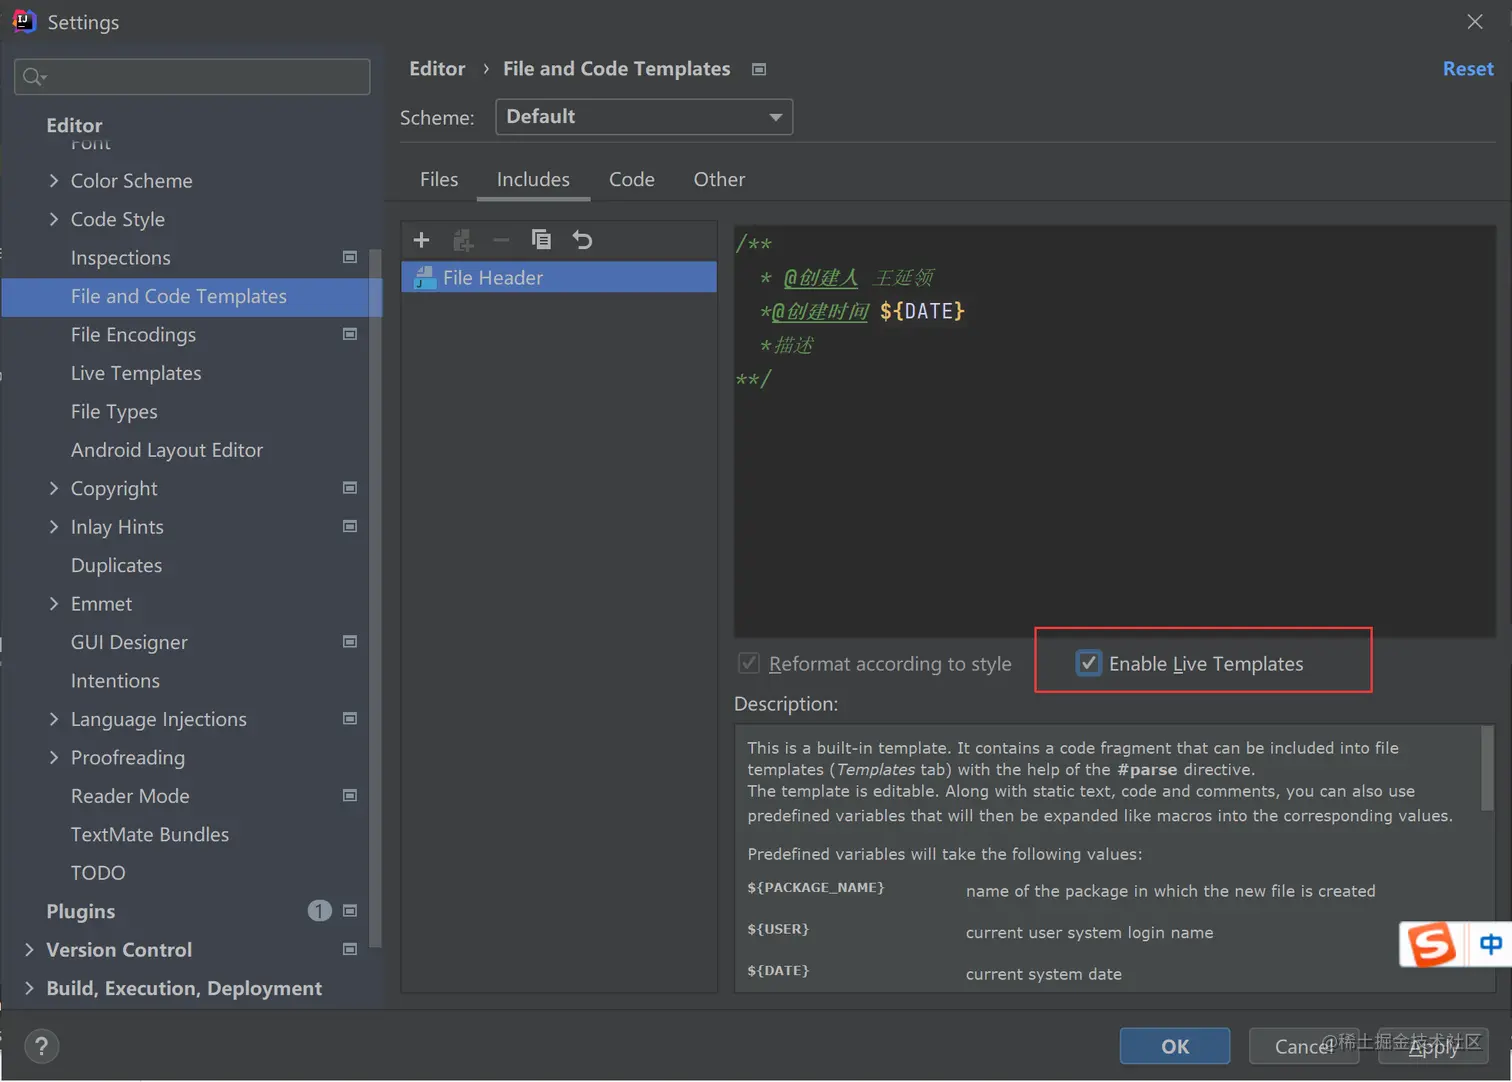Open the Scheme dropdown set to Default
This screenshot has width=1512, height=1082.
644,117
